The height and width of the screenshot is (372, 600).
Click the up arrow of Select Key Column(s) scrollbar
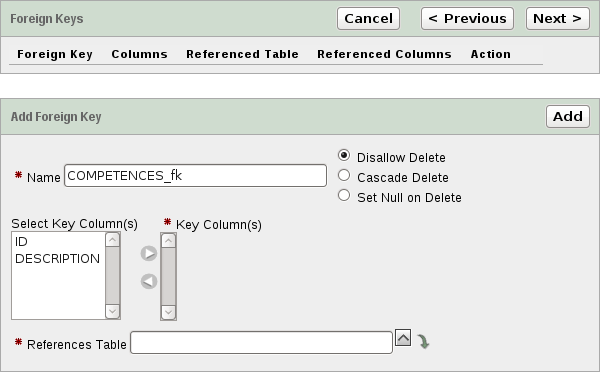(x=112, y=240)
